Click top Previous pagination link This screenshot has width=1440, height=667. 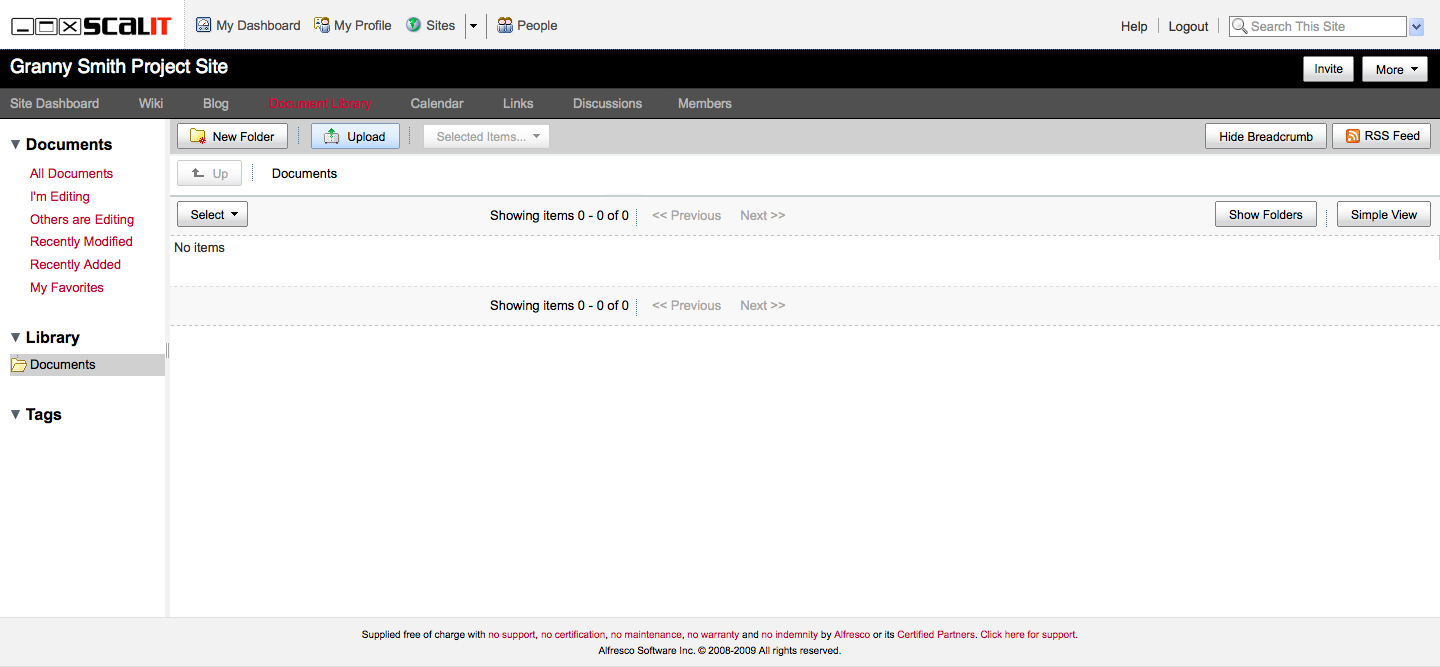click(686, 215)
